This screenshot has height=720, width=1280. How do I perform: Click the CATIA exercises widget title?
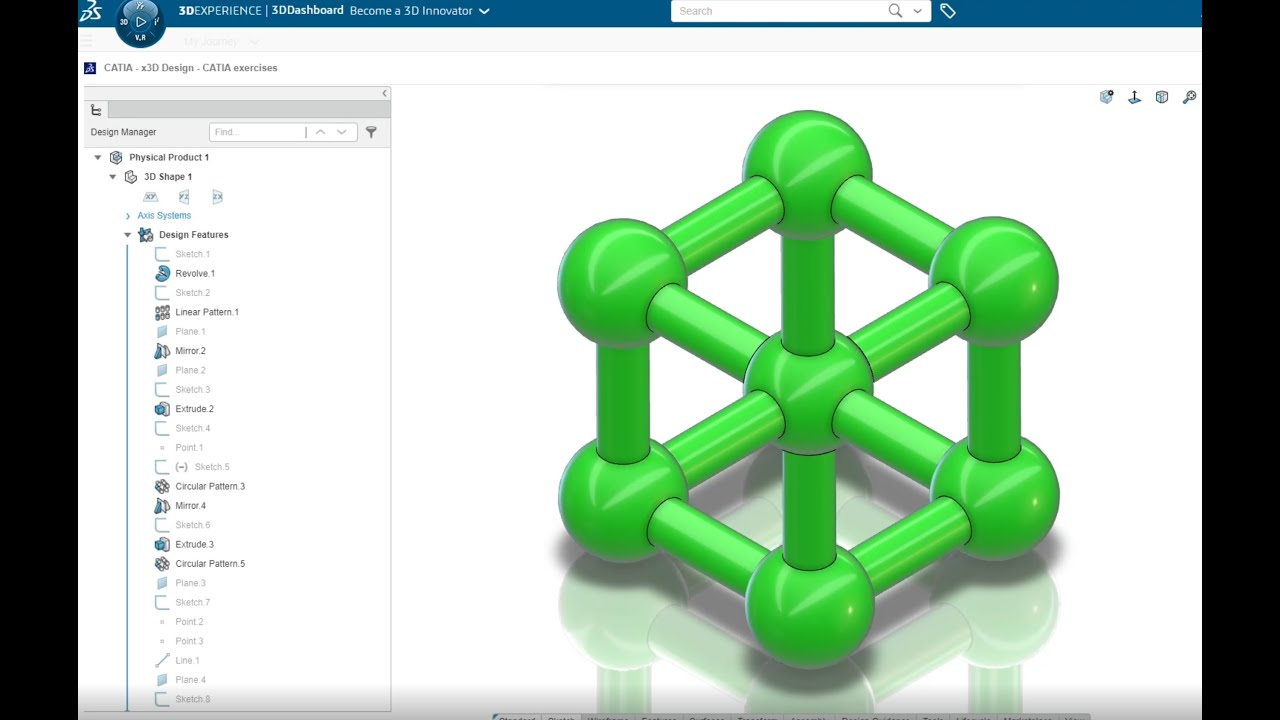point(191,68)
